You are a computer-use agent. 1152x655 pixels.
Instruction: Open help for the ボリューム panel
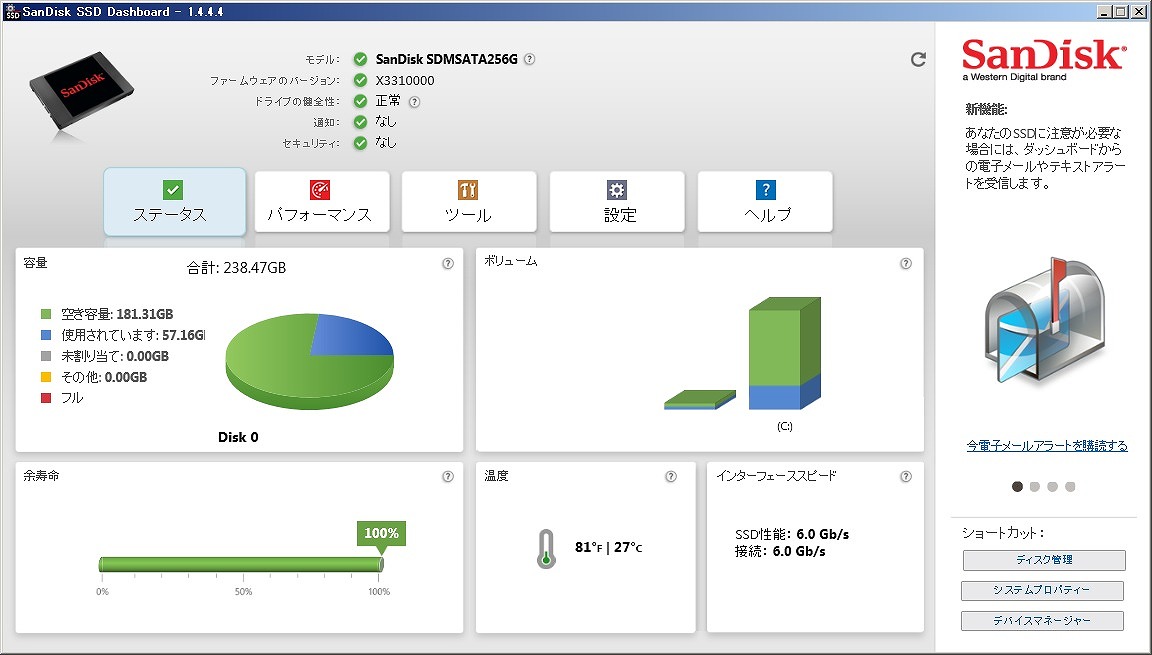[906, 264]
